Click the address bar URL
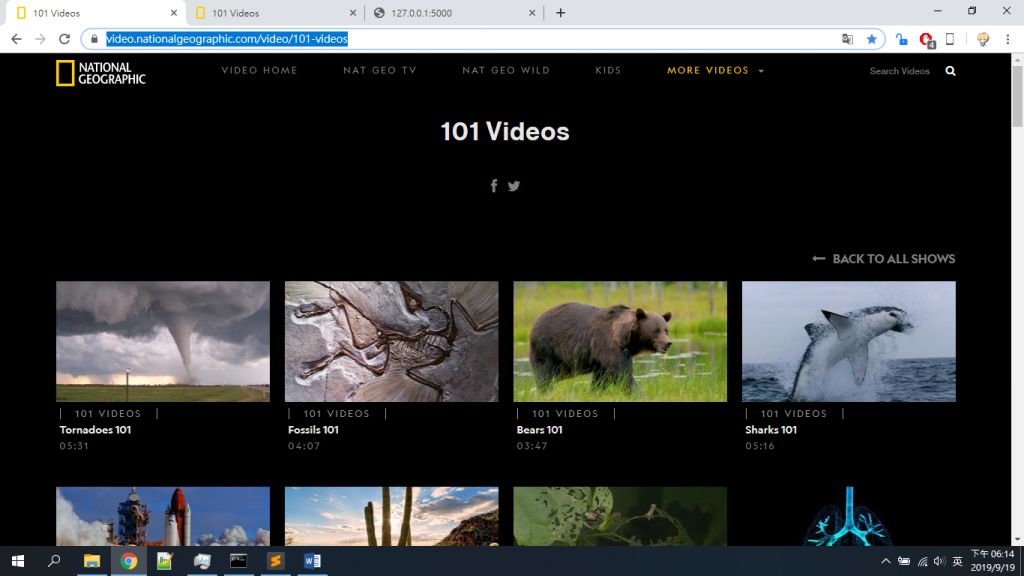 [227, 39]
